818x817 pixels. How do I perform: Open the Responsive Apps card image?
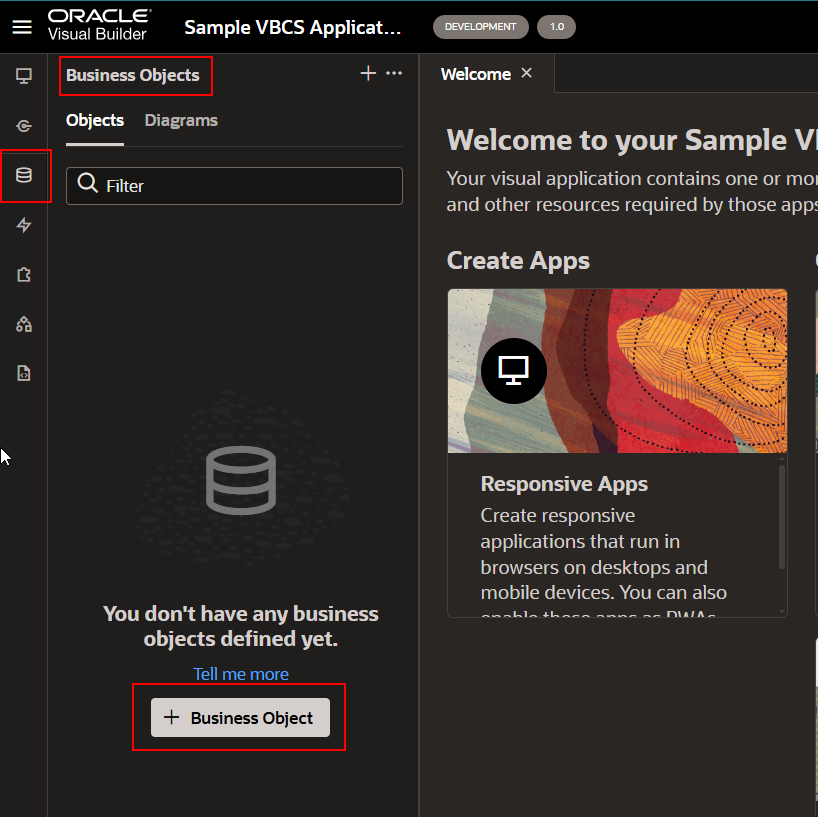[617, 371]
